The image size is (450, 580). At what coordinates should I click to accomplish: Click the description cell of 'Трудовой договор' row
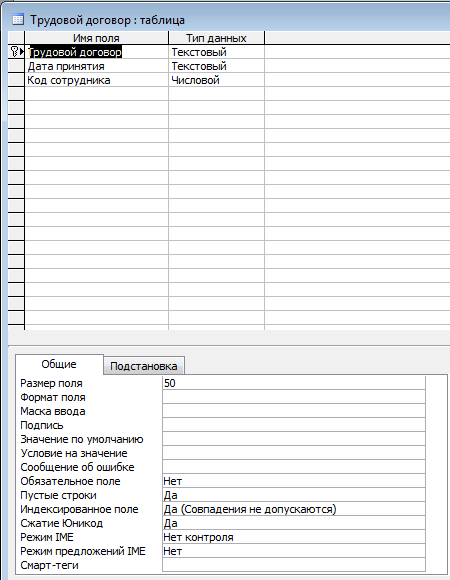(357, 52)
